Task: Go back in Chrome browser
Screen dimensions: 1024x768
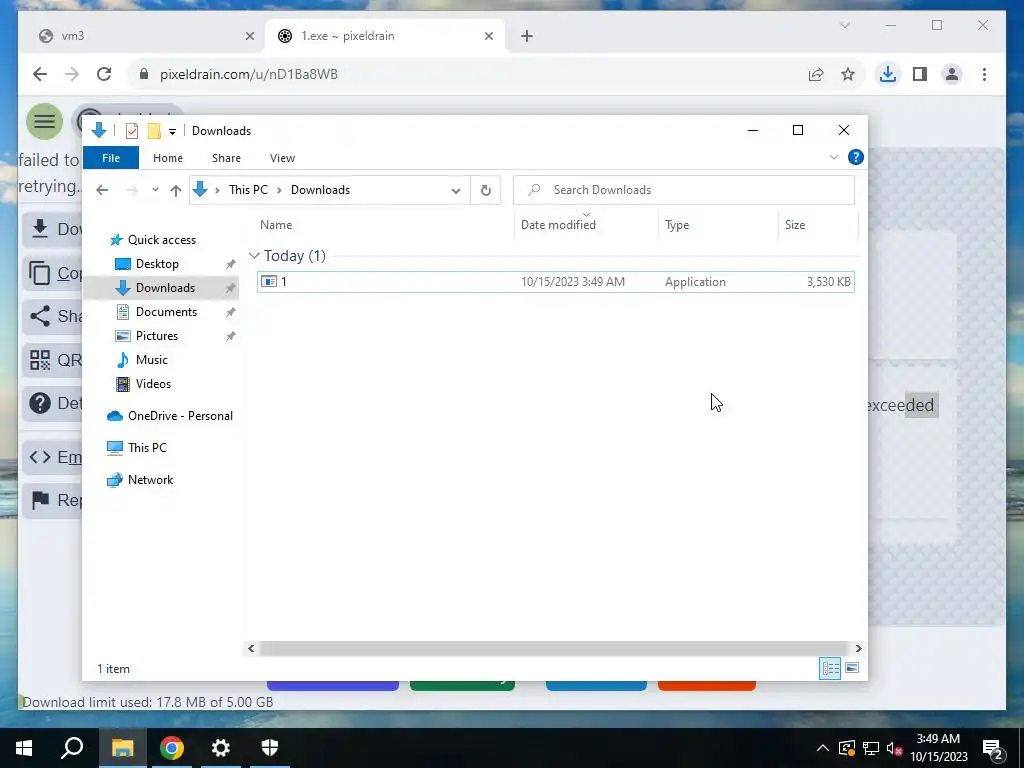Action: pyautogui.click(x=40, y=74)
